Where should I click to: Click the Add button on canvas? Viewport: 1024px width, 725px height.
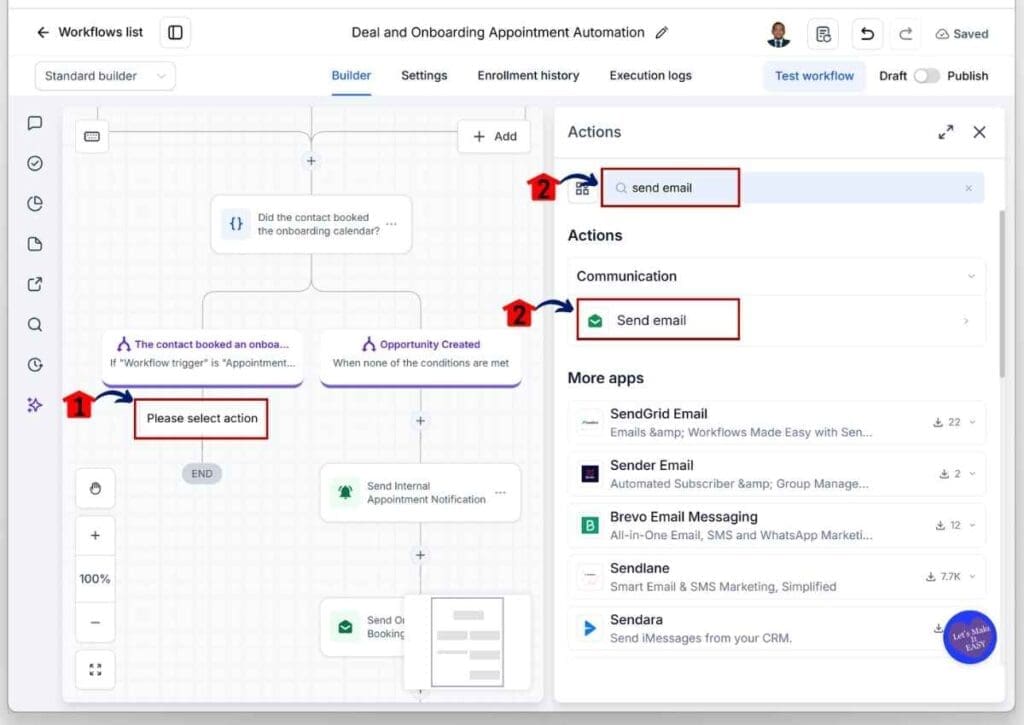(x=494, y=137)
